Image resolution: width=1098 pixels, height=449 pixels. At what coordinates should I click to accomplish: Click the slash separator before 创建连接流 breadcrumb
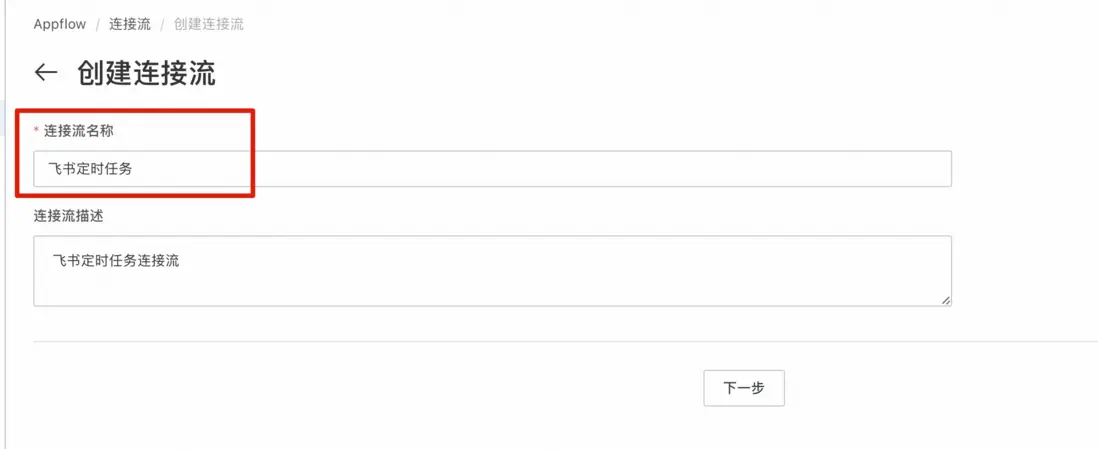(x=162, y=25)
